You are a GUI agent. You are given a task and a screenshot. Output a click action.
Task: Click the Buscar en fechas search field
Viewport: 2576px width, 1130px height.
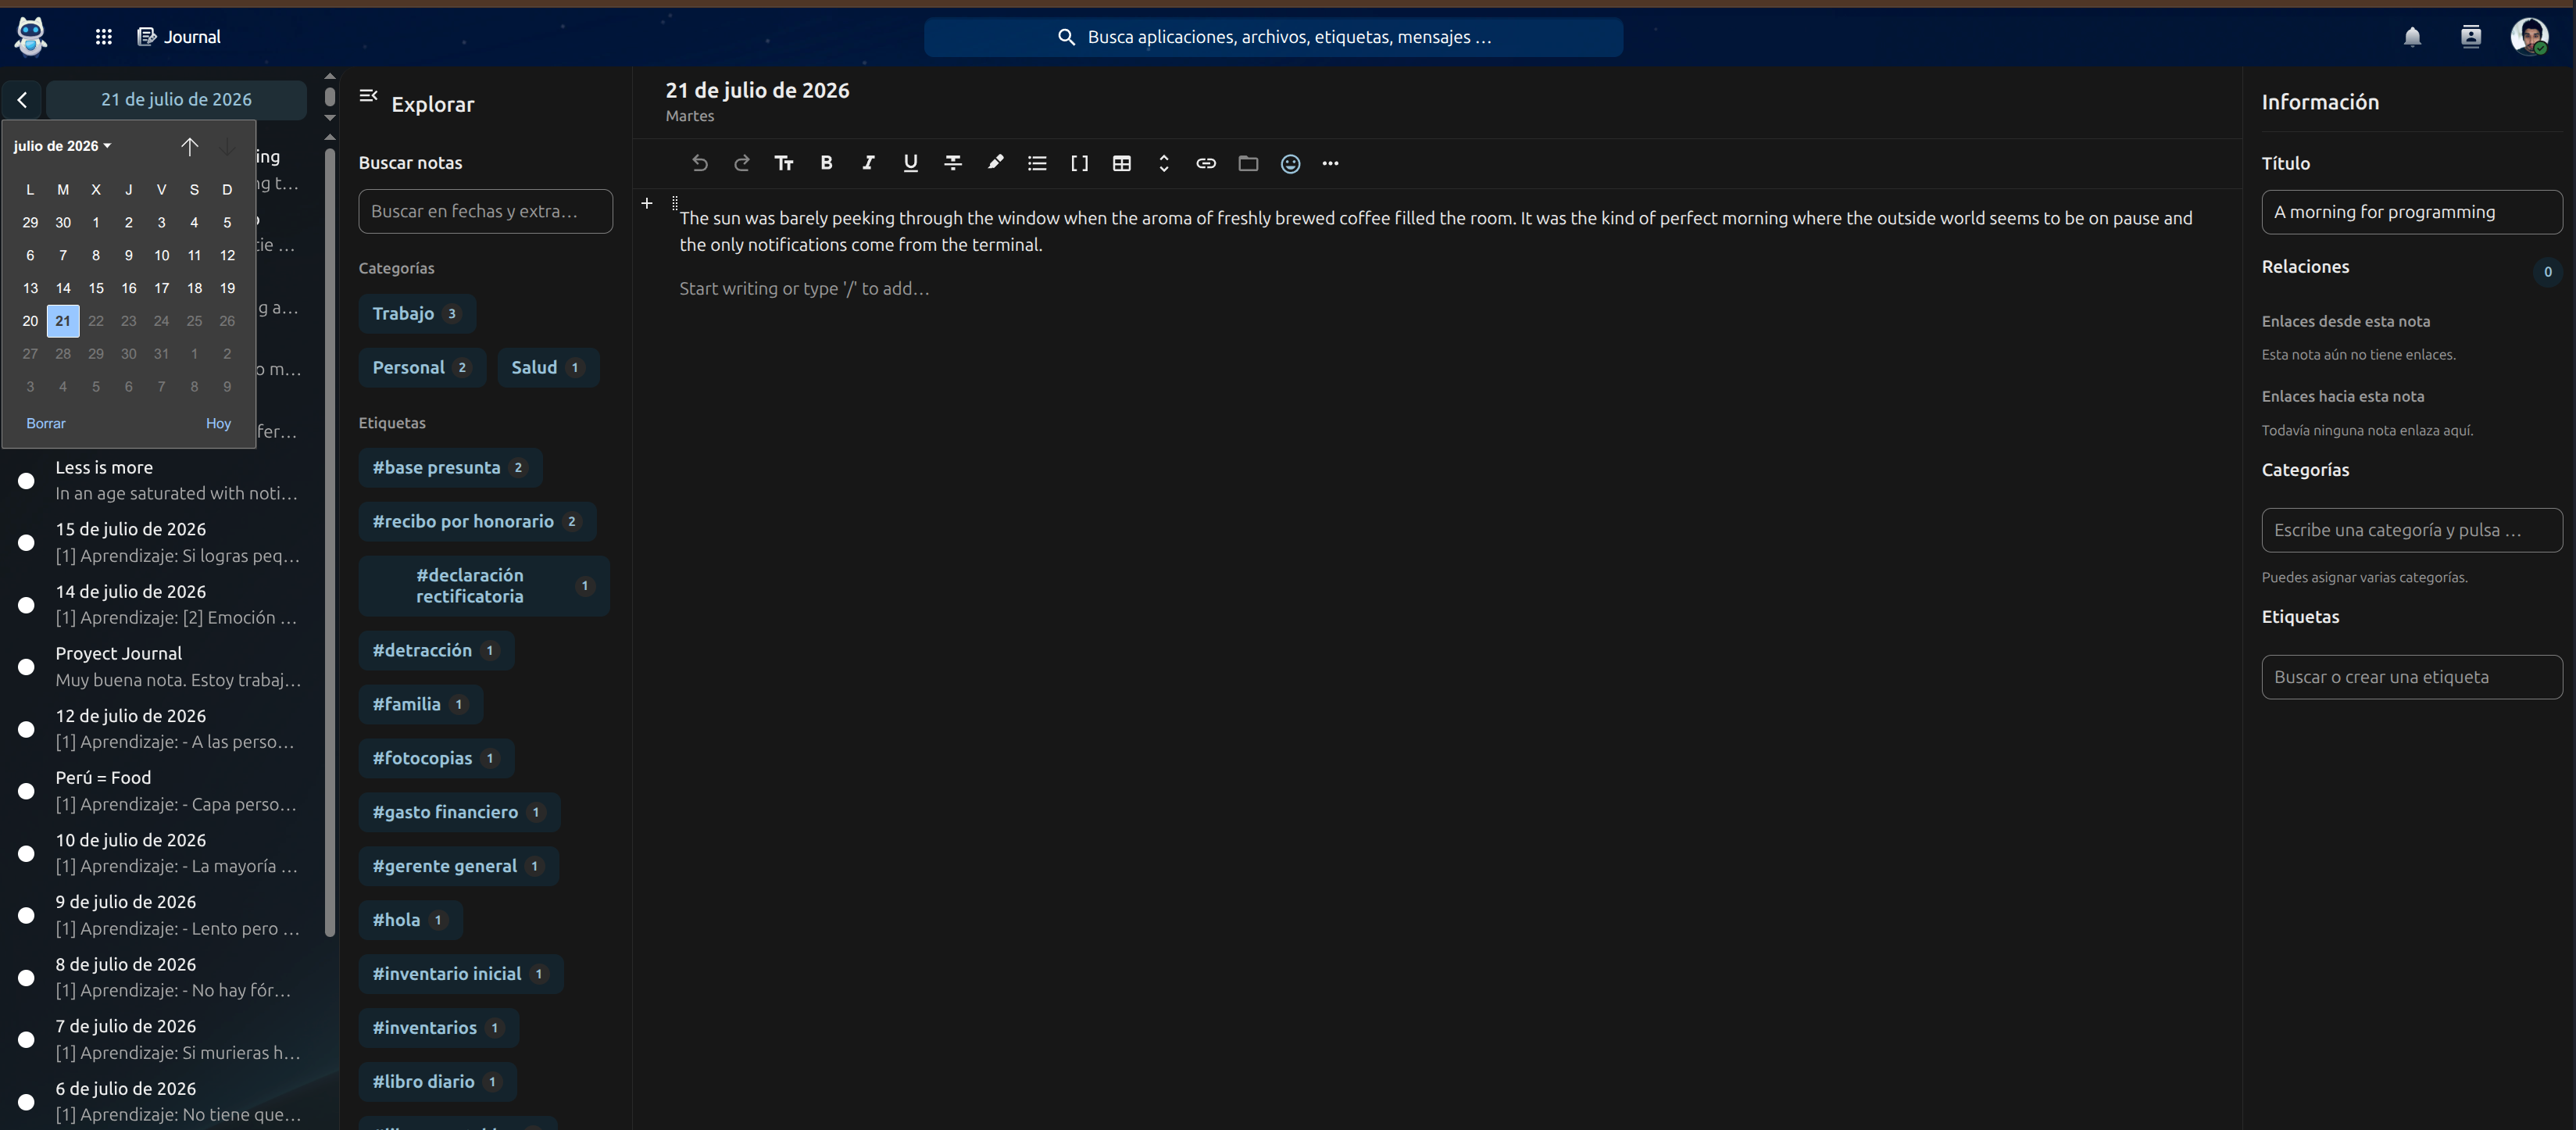pos(485,211)
